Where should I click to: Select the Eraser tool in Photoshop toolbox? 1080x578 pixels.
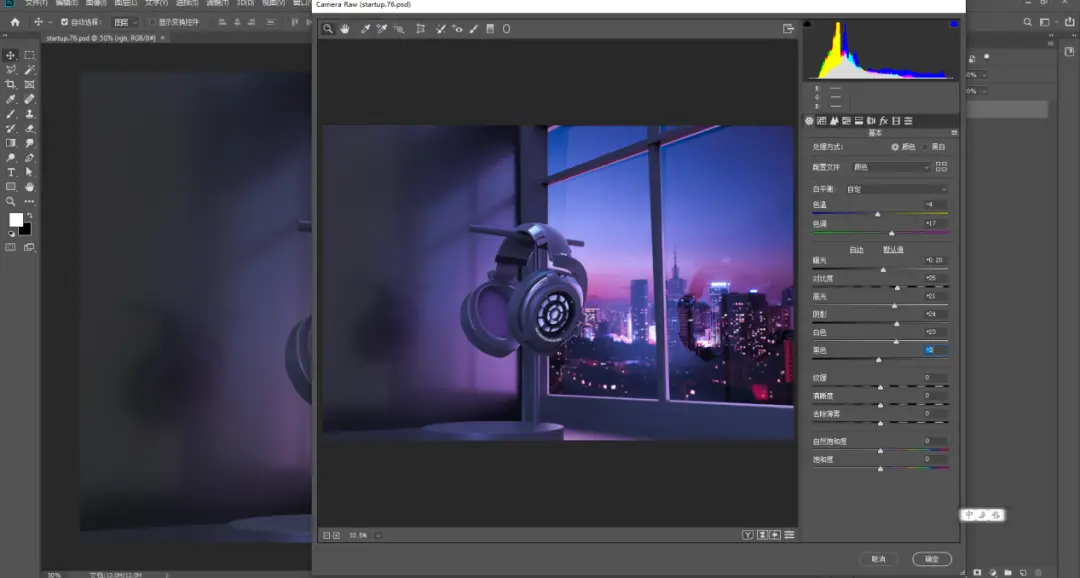pos(30,128)
